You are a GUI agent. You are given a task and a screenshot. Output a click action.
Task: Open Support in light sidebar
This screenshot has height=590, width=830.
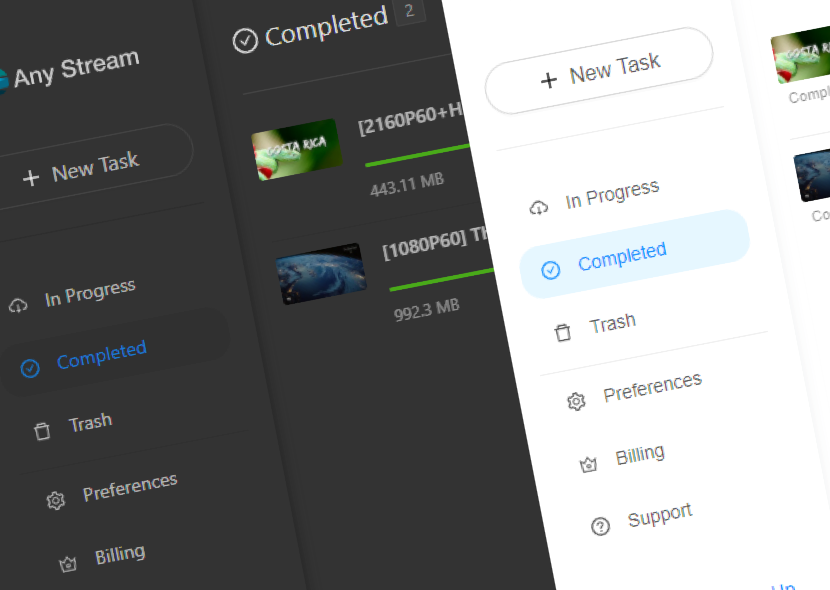[660, 514]
